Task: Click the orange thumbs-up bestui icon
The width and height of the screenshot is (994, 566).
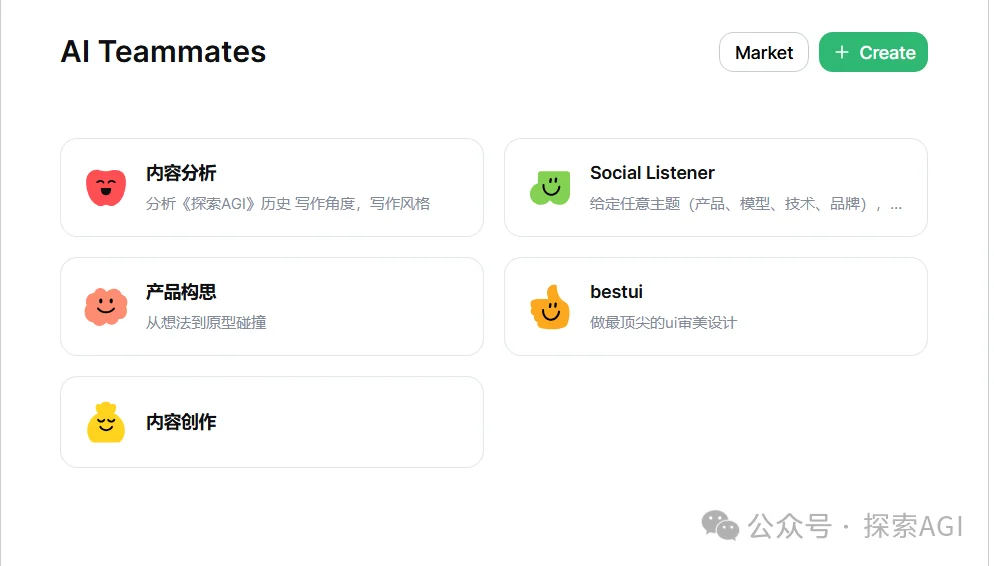Action: click(549, 307)
